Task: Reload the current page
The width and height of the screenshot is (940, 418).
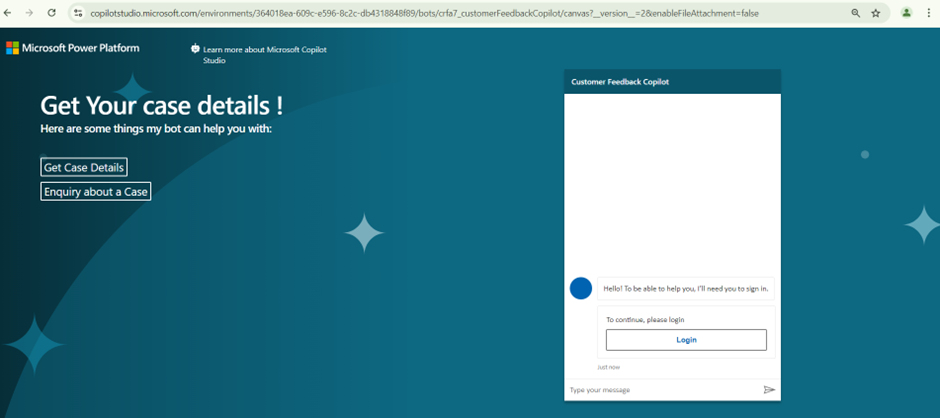Action: pos(52,13)
